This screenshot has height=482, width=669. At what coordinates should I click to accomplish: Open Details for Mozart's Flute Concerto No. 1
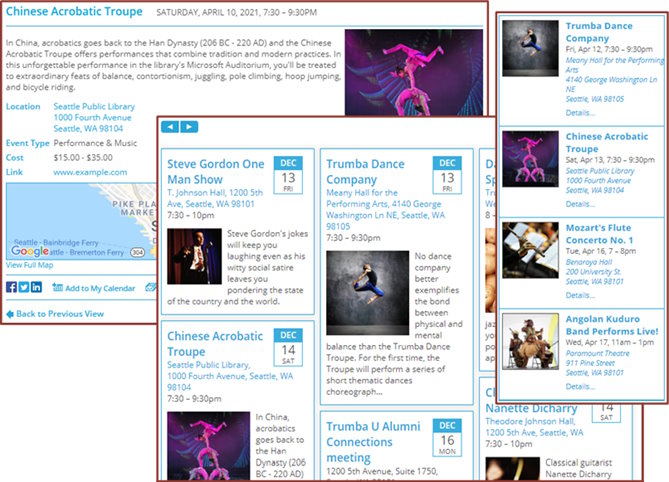pyautogui.click(x=580, y=295)
